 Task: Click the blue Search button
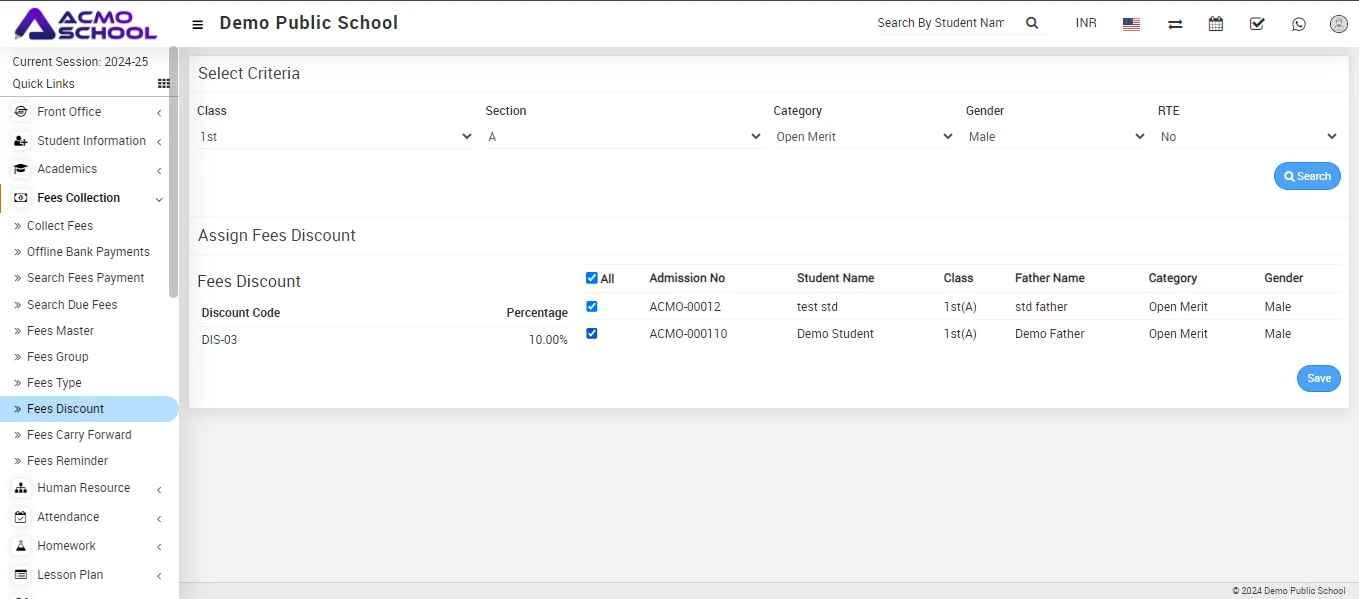click(1307, 176)
